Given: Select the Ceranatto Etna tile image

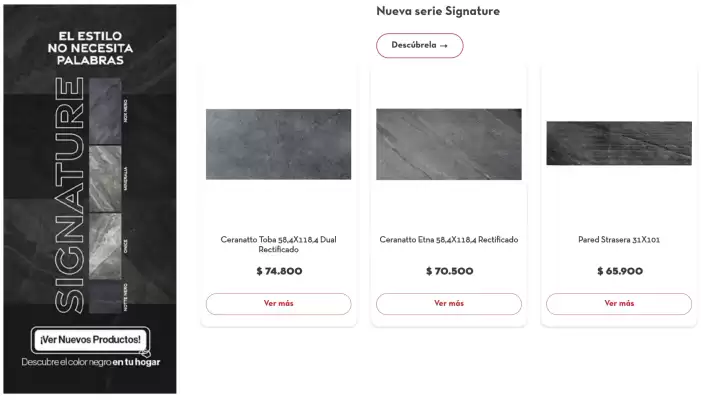Looking at the screenshot, I should pyautogui.click(x=448, y=144).
